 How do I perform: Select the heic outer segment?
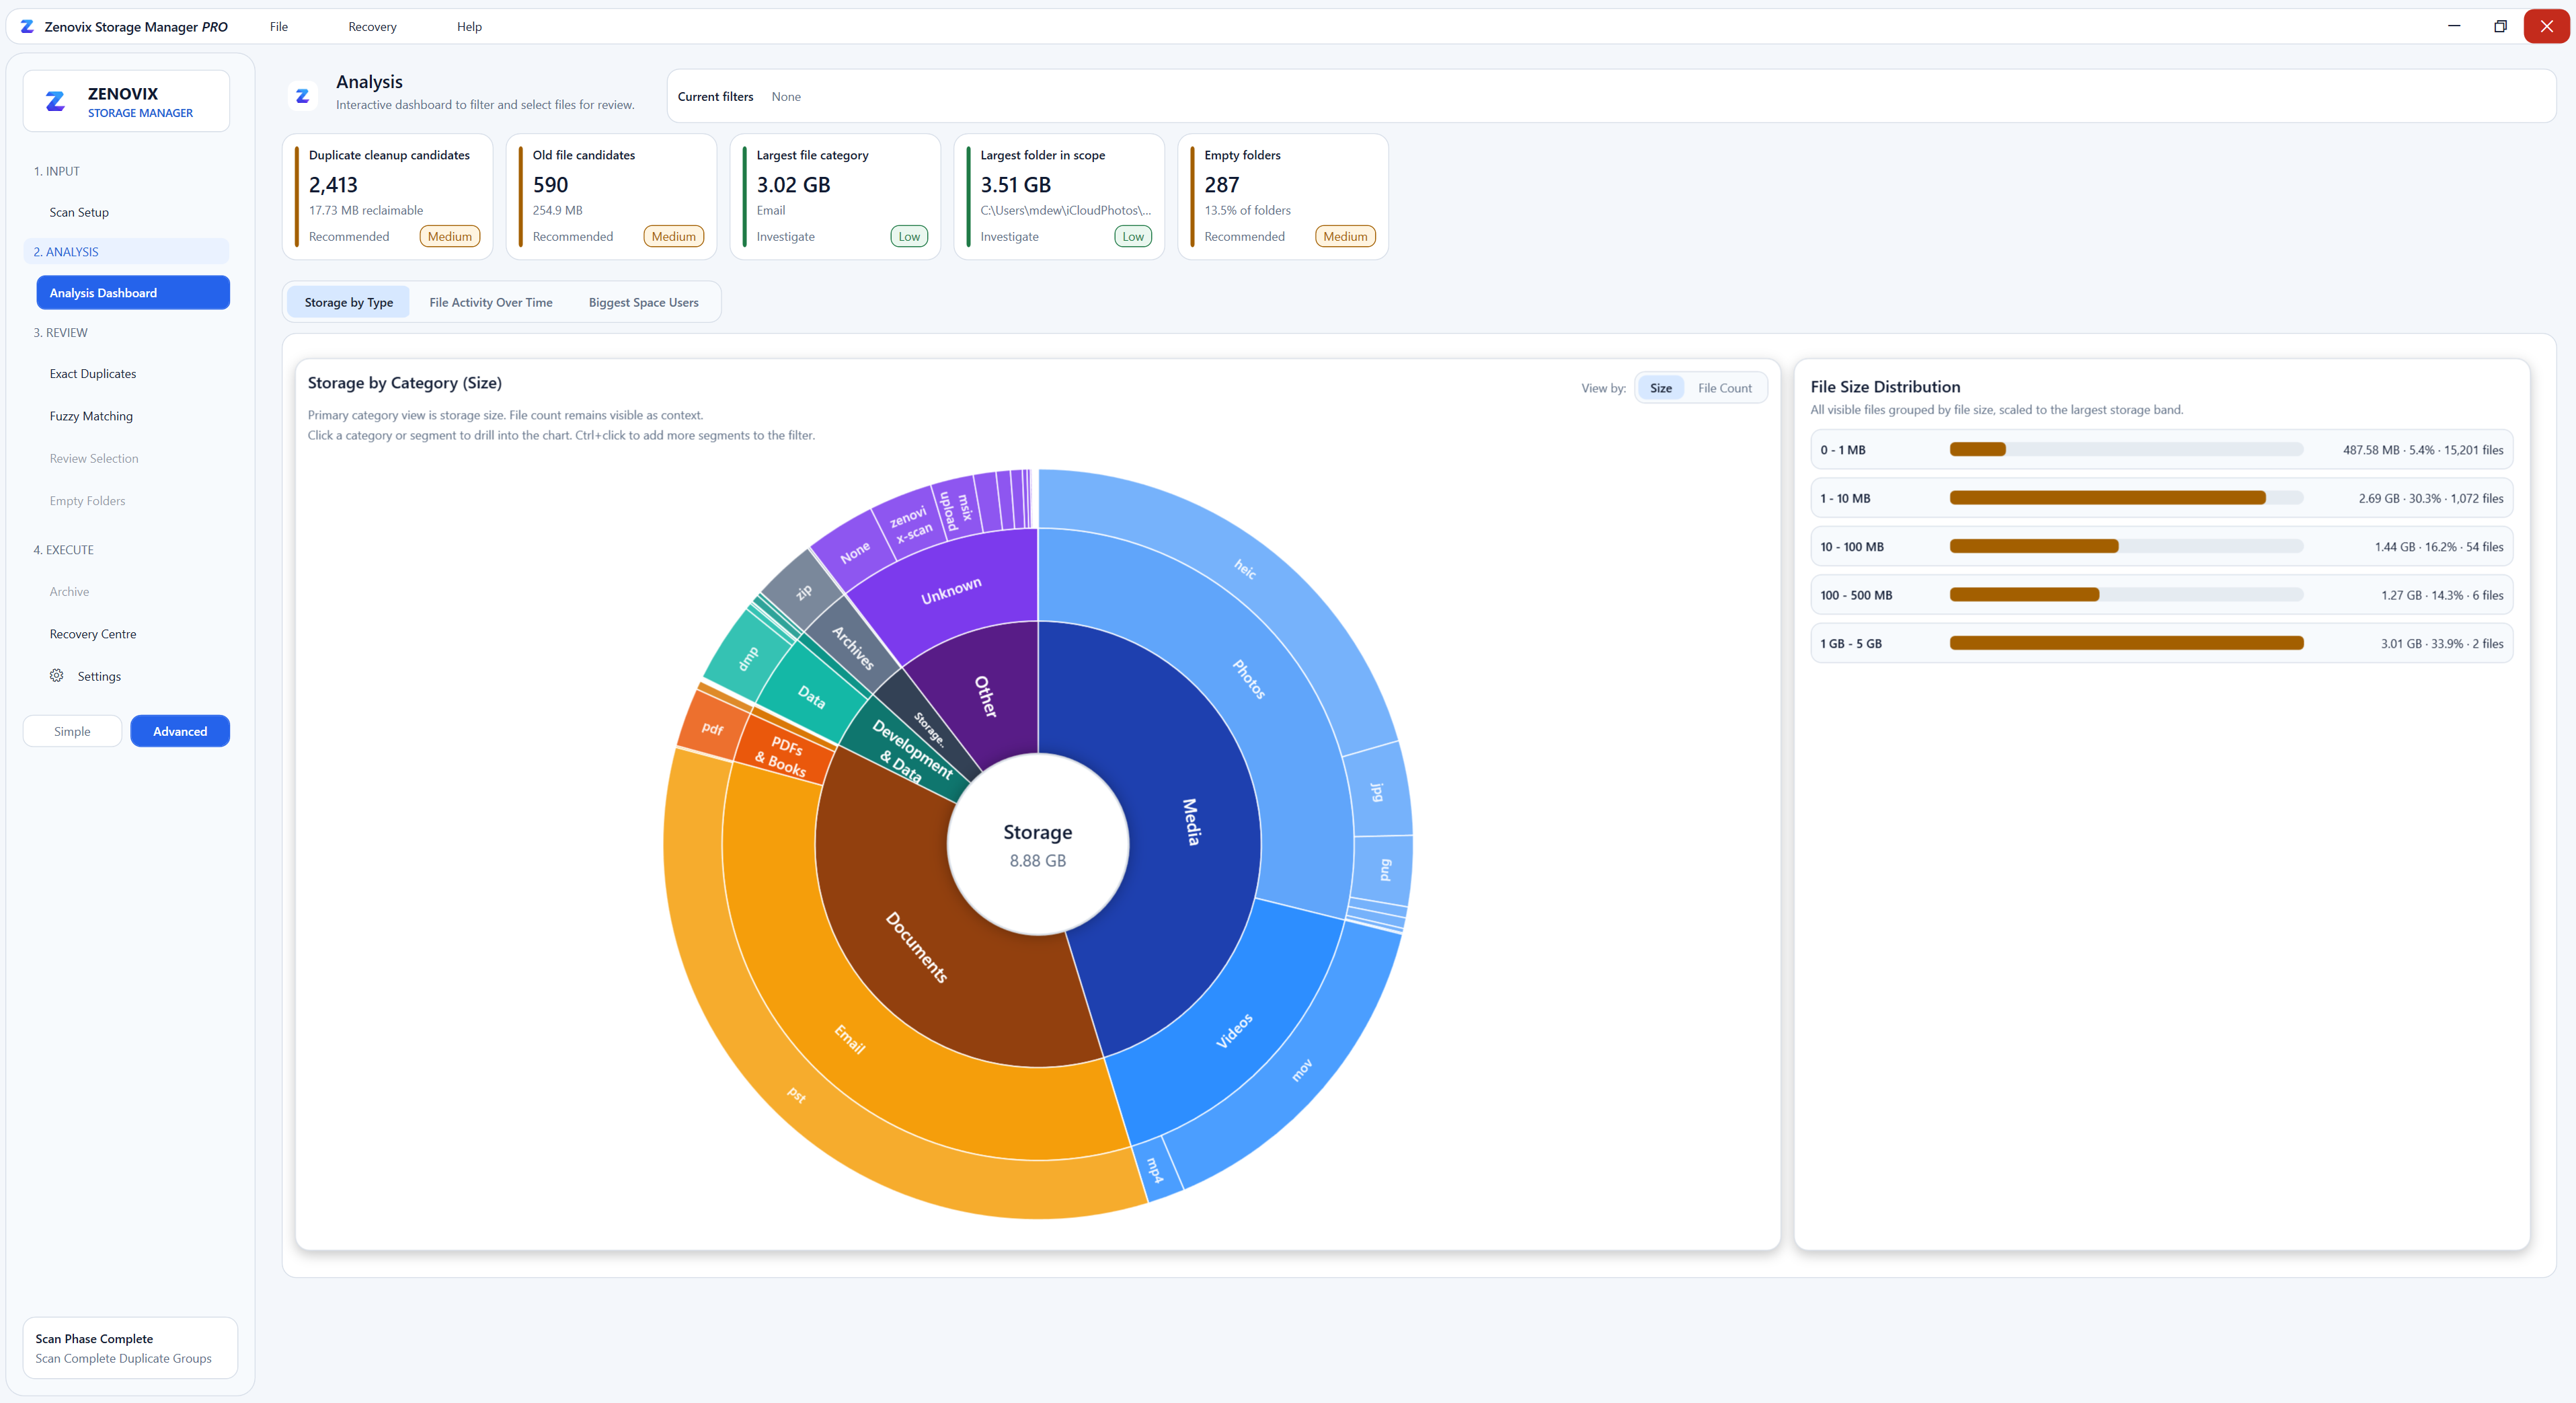click(1245, 568)
